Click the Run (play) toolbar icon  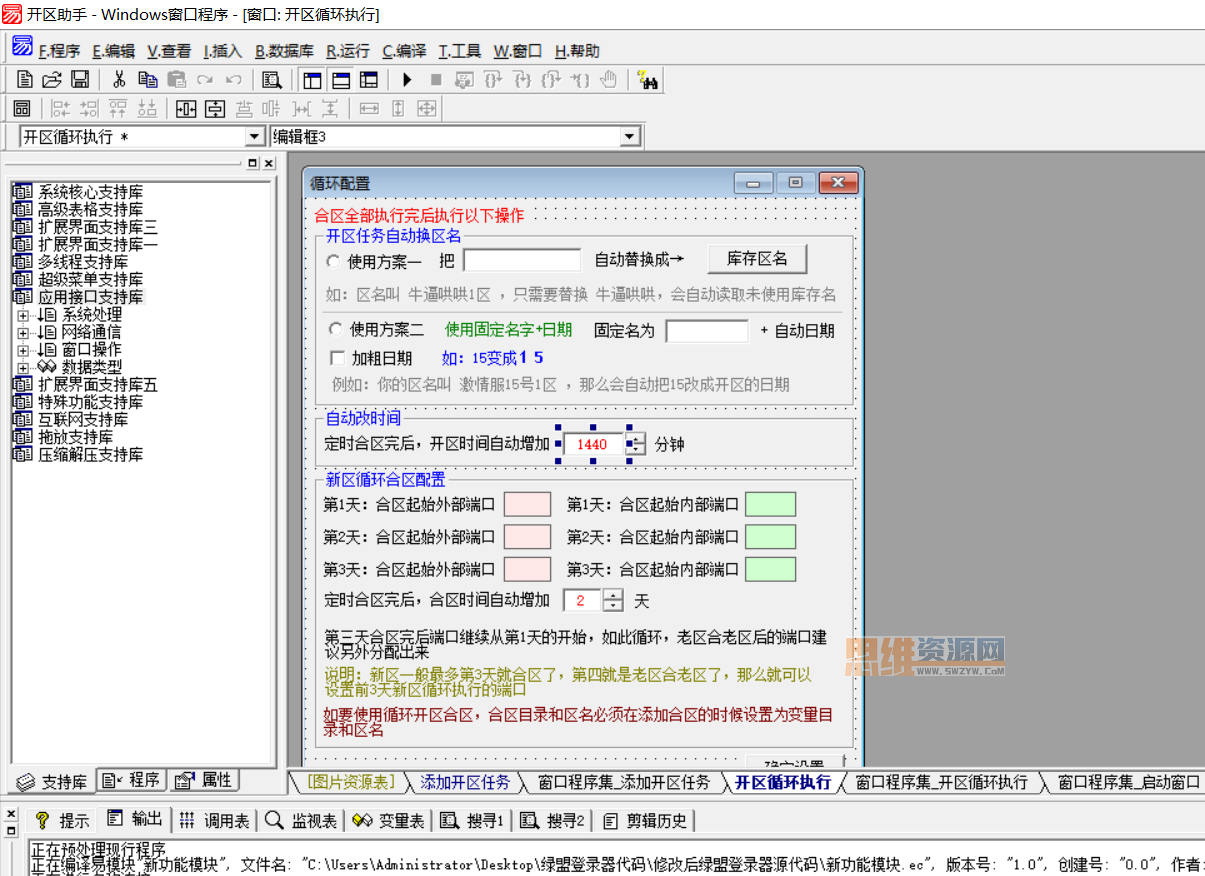407,80
